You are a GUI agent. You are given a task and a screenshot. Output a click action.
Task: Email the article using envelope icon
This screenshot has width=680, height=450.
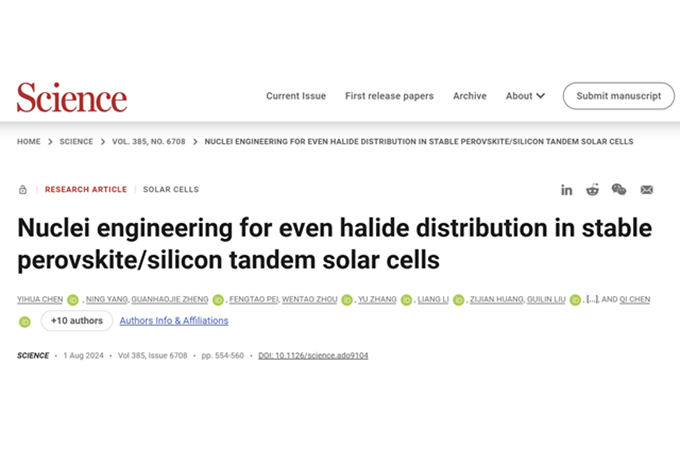[x=647, y=189]
